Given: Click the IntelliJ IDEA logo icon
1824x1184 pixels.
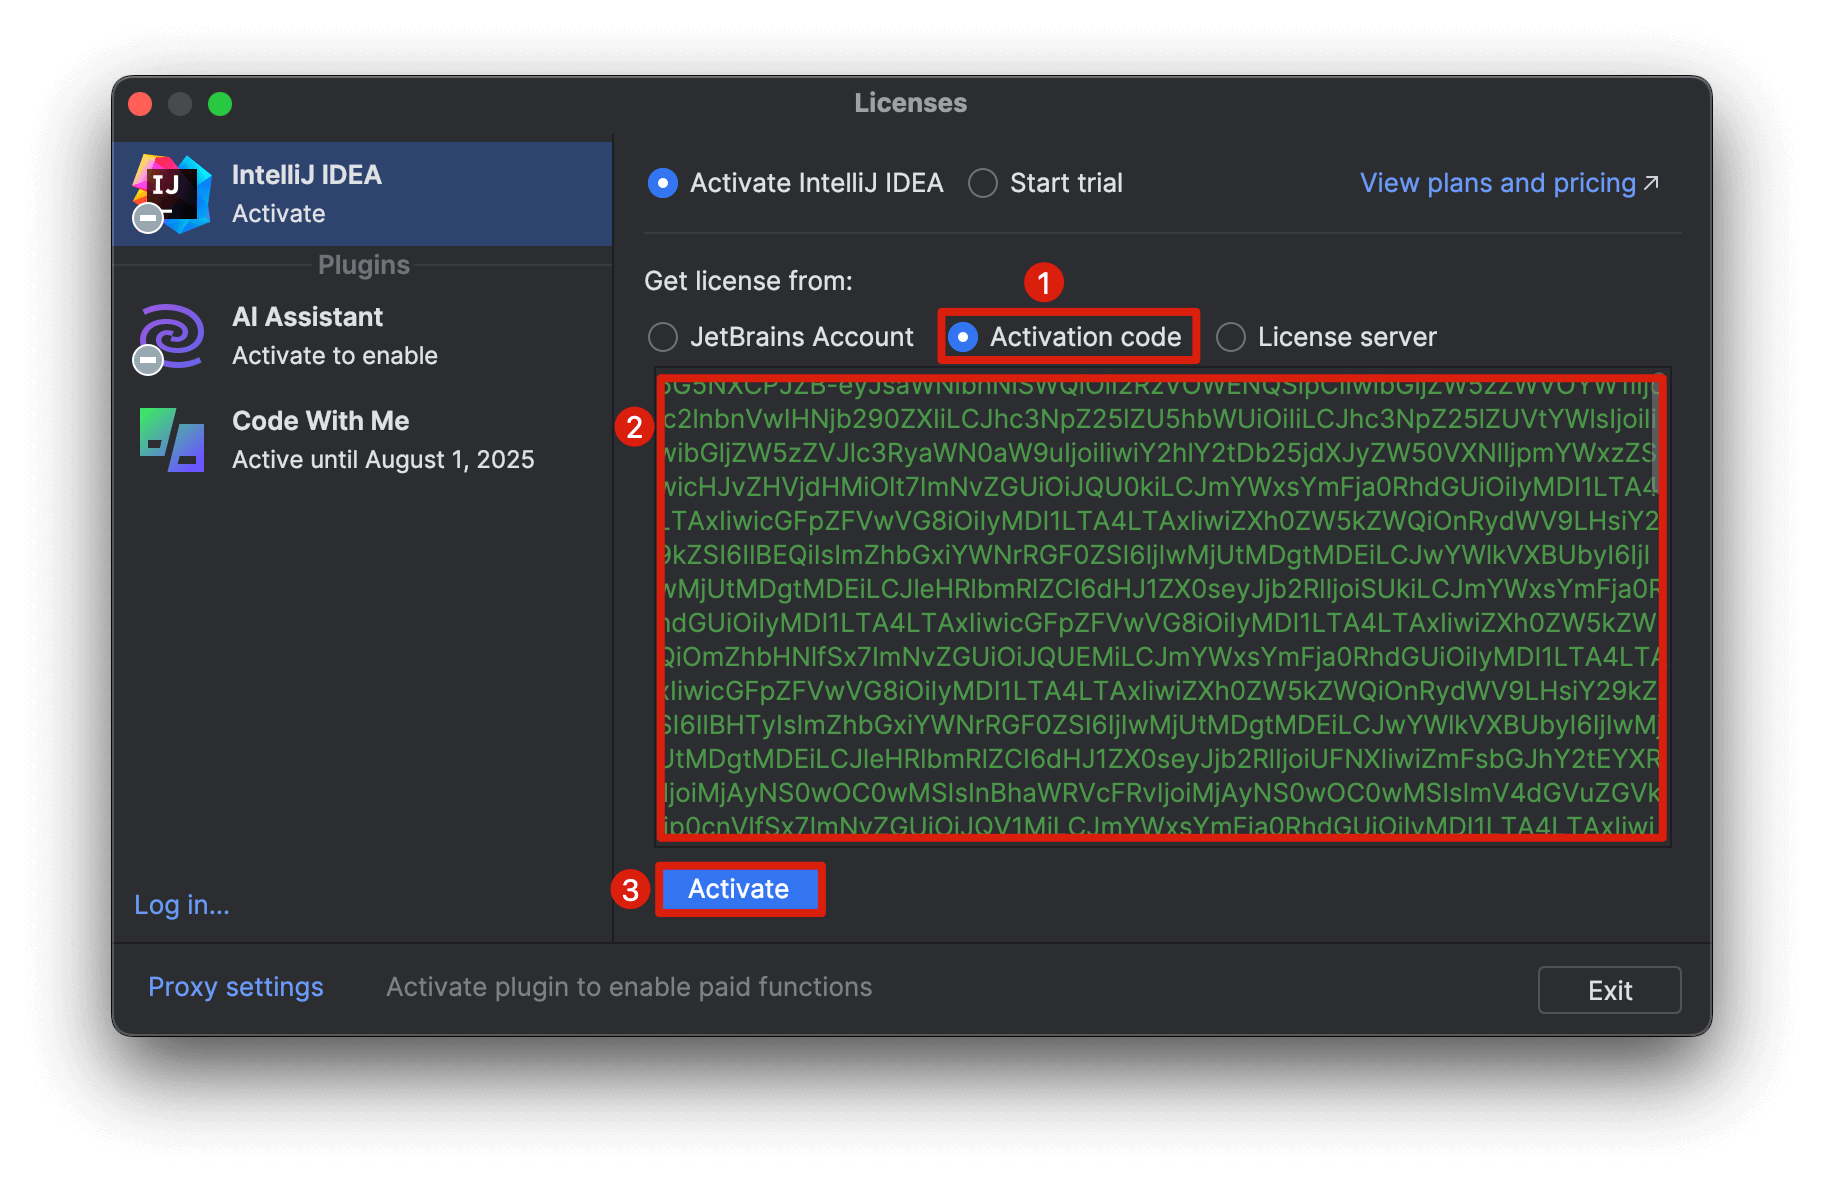Looking at the screenshot, I should [172, 193].
